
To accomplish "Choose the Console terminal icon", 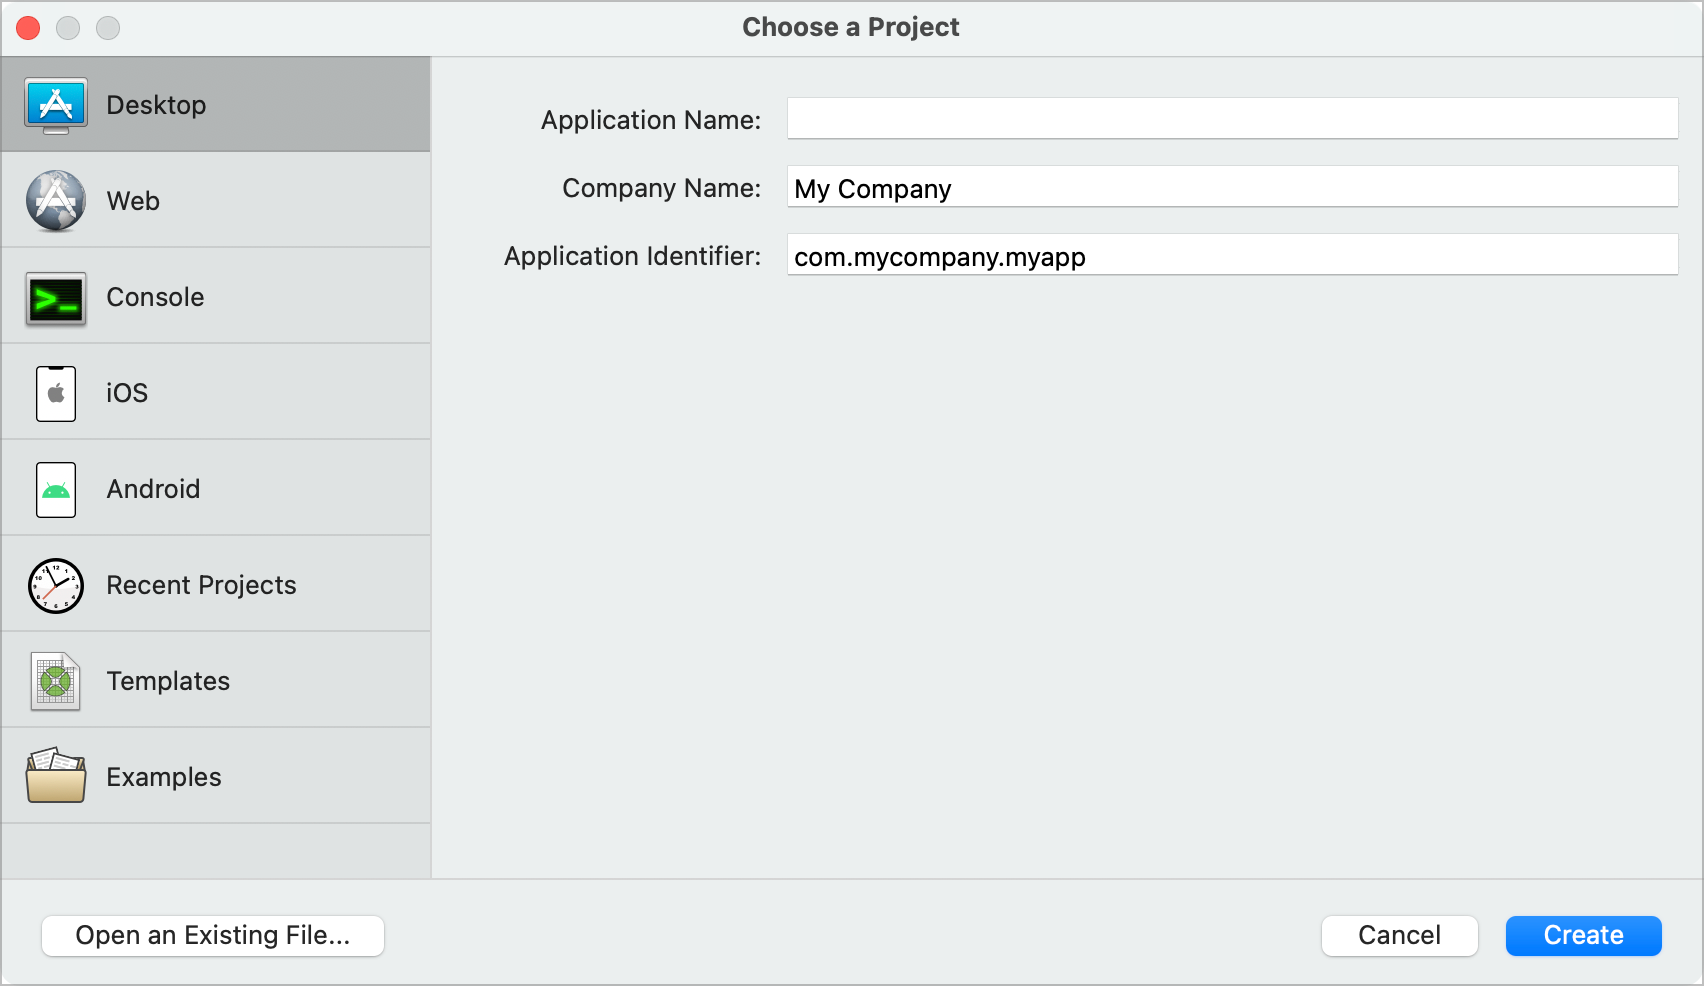I will click(x=56, y=298).
